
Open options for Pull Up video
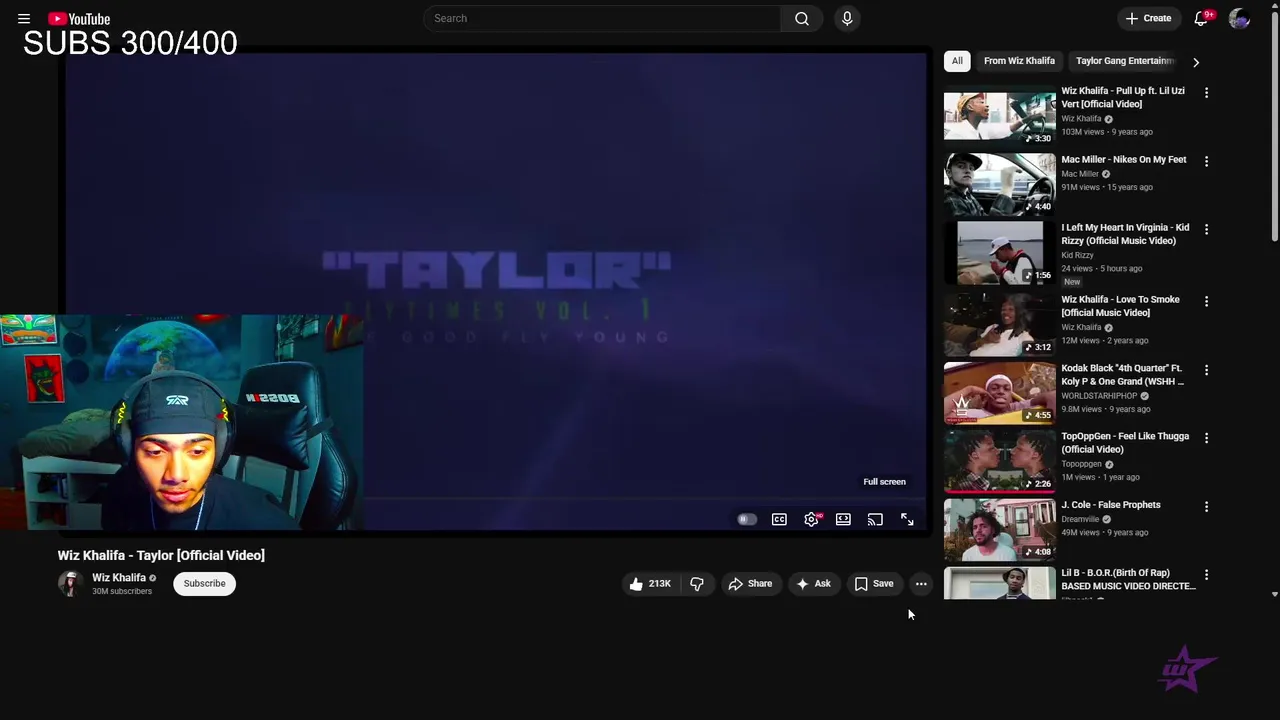click(1206, 92)
